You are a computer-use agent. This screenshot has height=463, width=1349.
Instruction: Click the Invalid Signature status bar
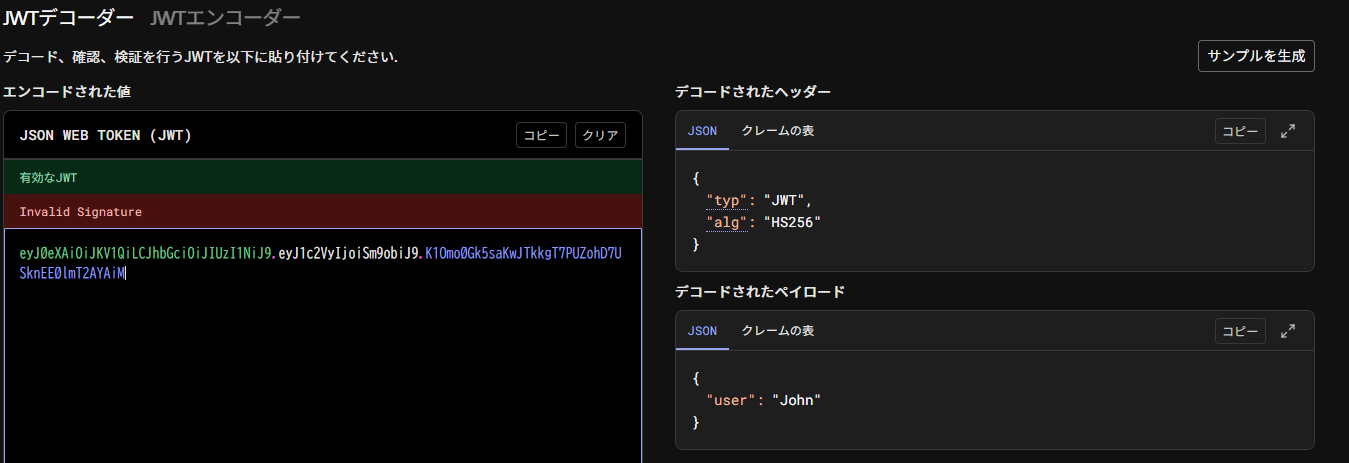323,211
